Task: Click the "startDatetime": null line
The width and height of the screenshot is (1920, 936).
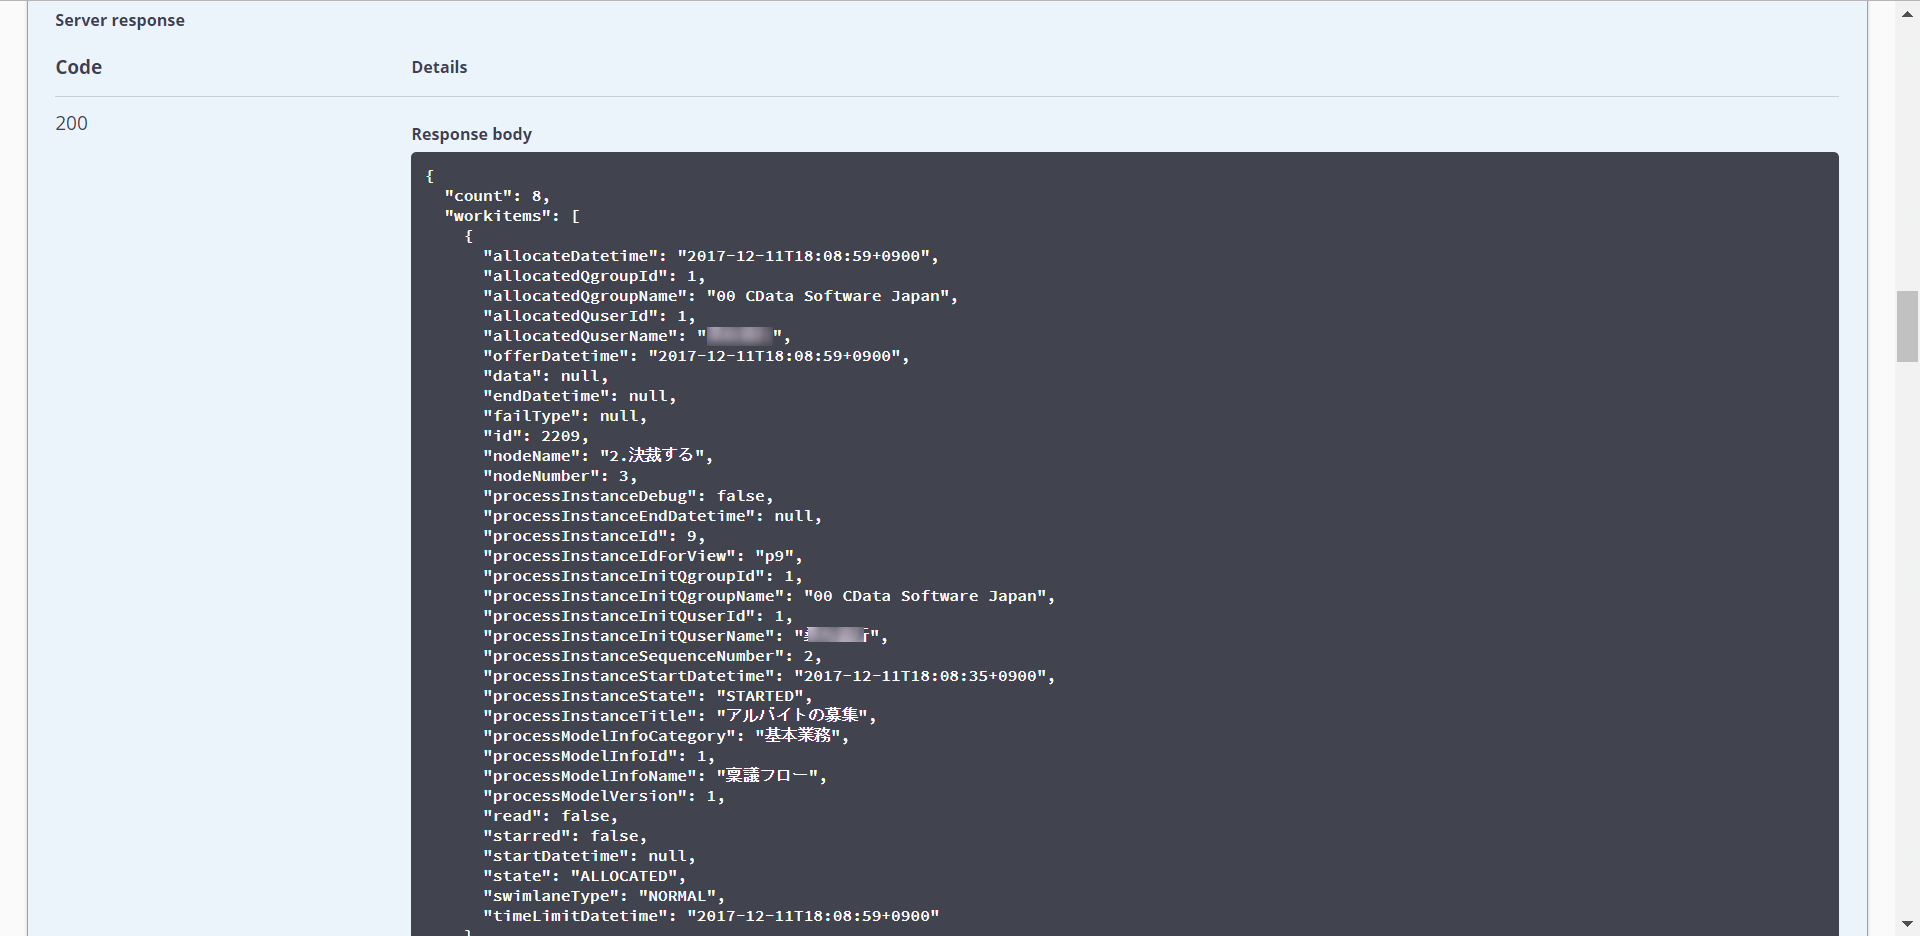Action: 589,856
